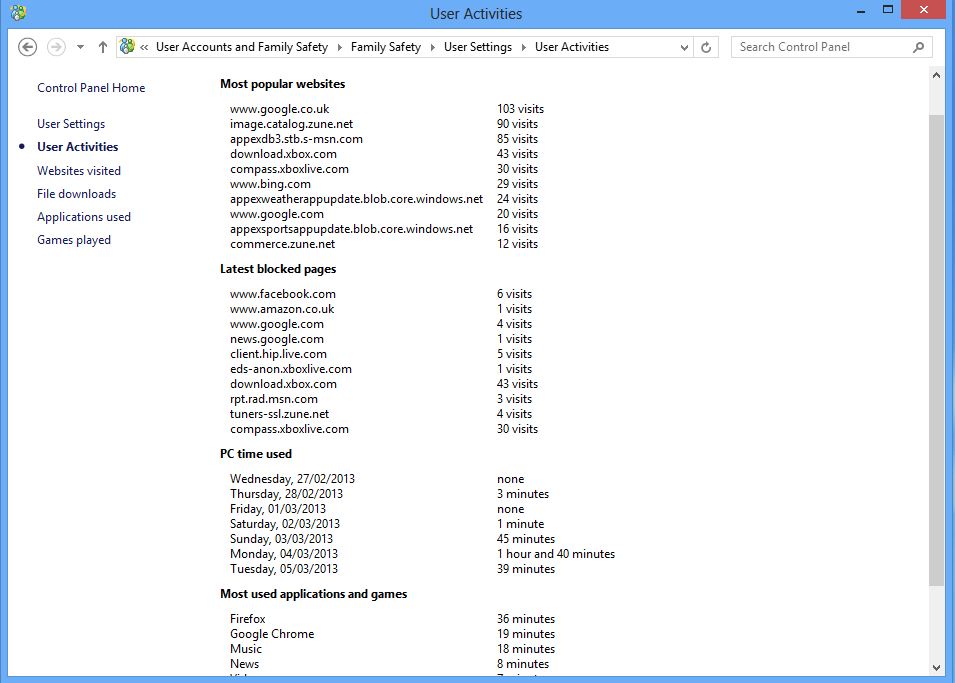Screen dimensions: 955x683
Task: Select the 'Family Safety' breadcrumb
Action: 386,47
